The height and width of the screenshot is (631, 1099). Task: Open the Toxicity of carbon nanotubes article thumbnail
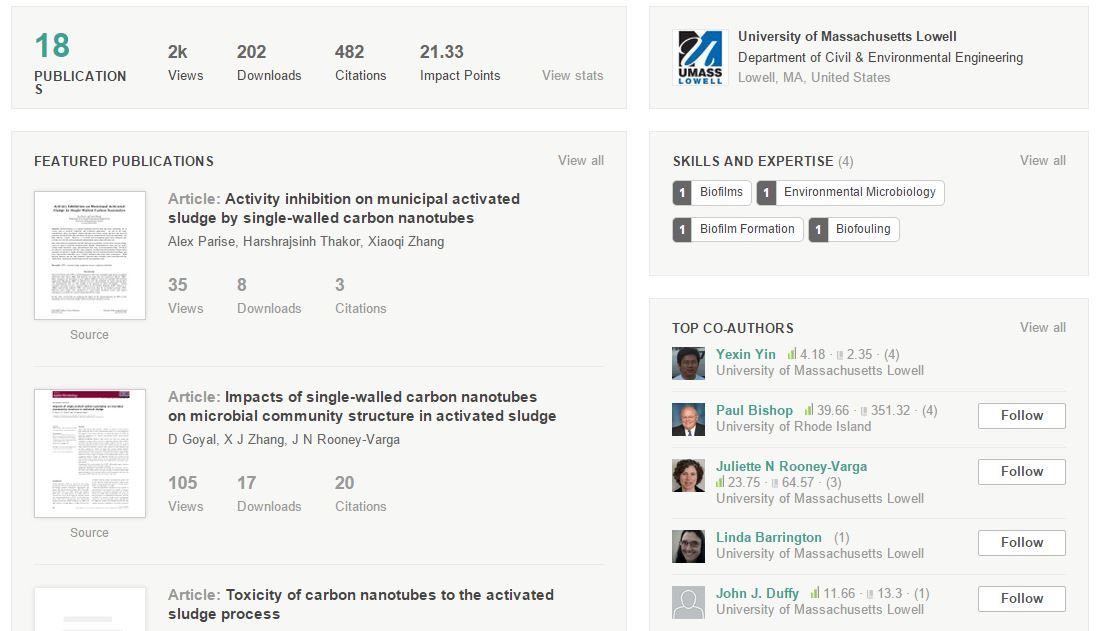tap(90, 609)
